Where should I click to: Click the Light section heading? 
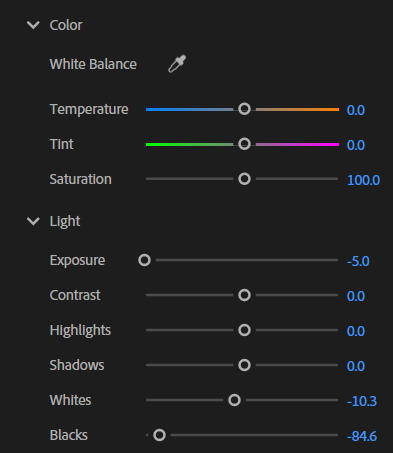65,221
